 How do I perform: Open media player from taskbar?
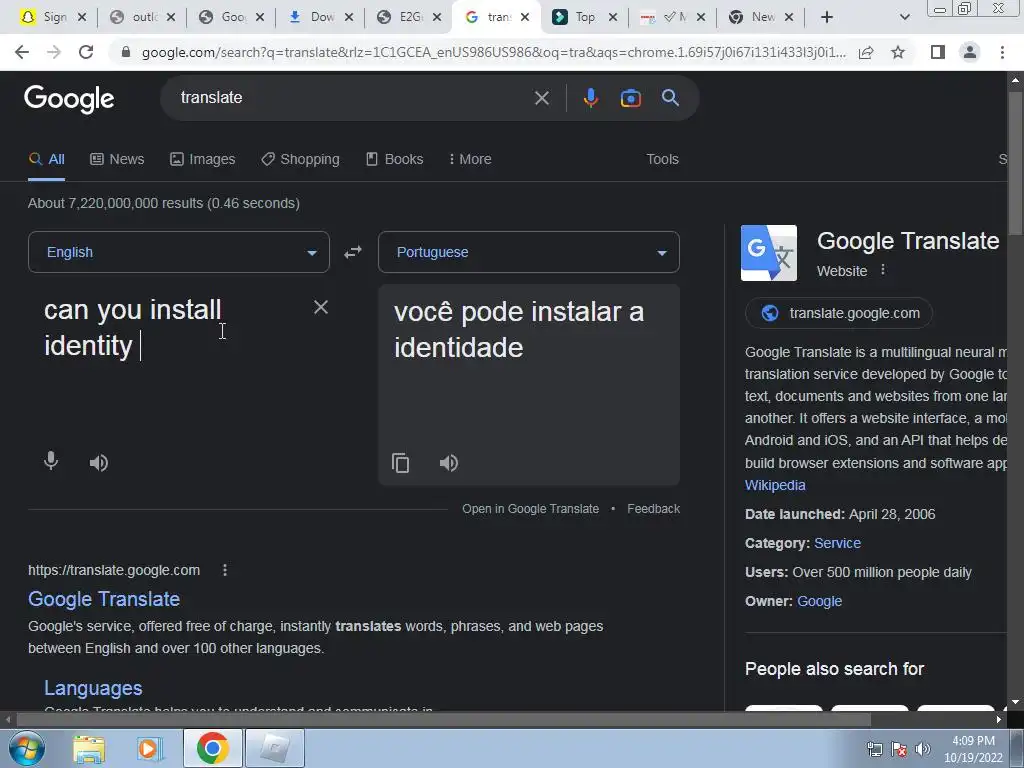pyautogui.click(x=149, y=749)
